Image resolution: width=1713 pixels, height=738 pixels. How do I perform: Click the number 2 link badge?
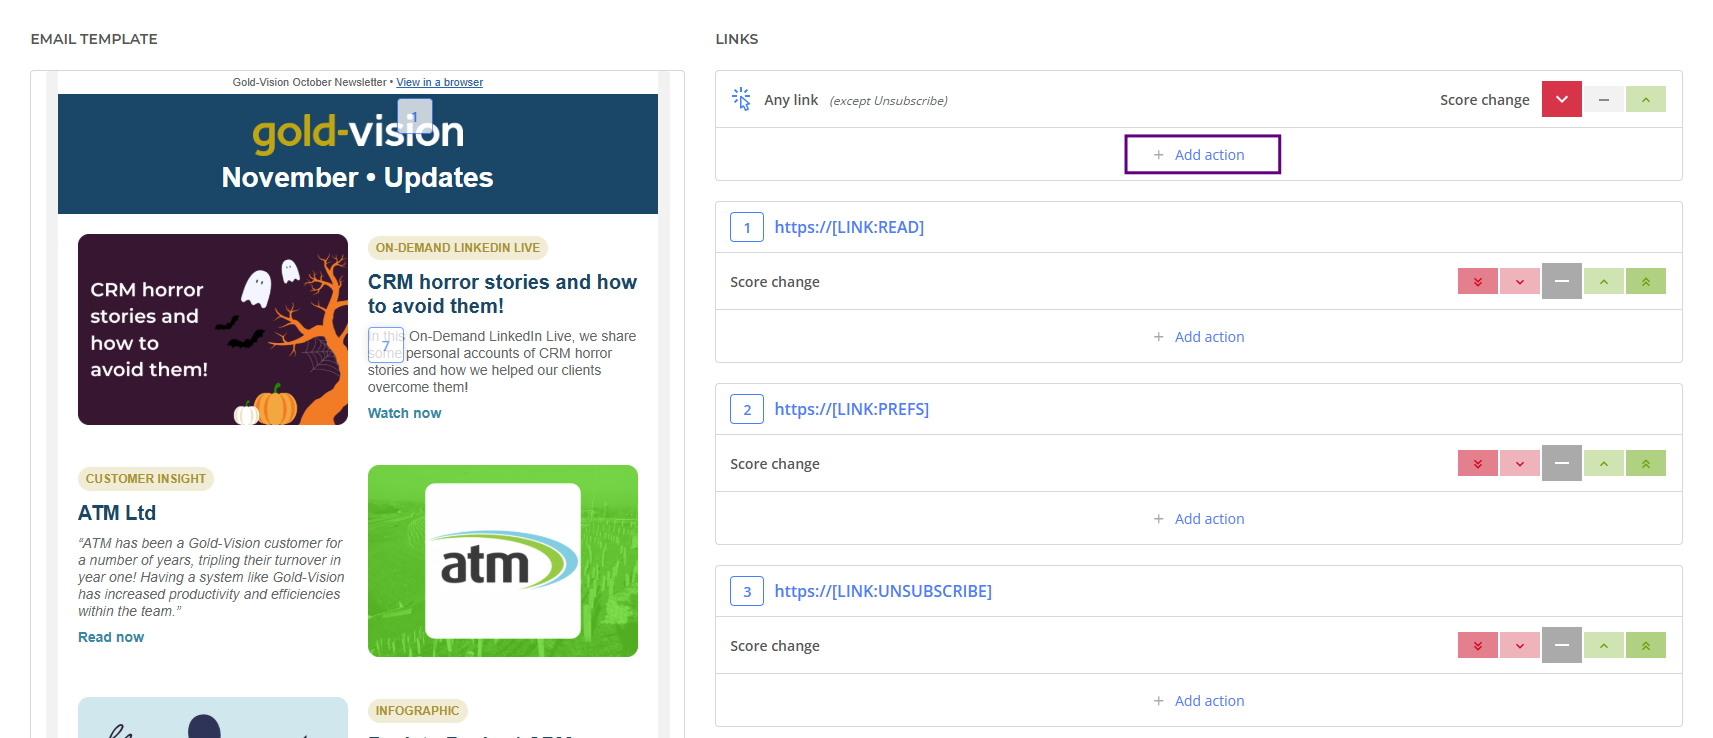tap(747, 409)
